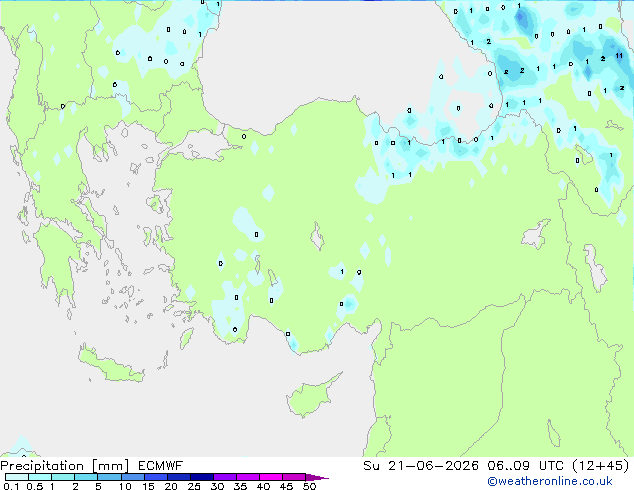Select the darkest navy 25 to 30 legend swatch

tap(202, 477)
